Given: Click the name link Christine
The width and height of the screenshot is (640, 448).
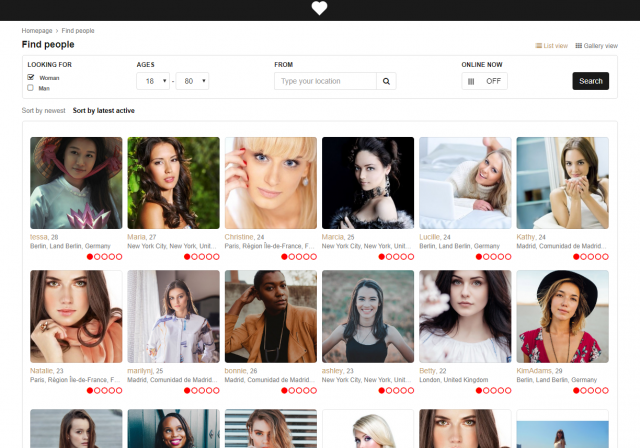Looking at the screenshot, I should [x=239, y=237].
